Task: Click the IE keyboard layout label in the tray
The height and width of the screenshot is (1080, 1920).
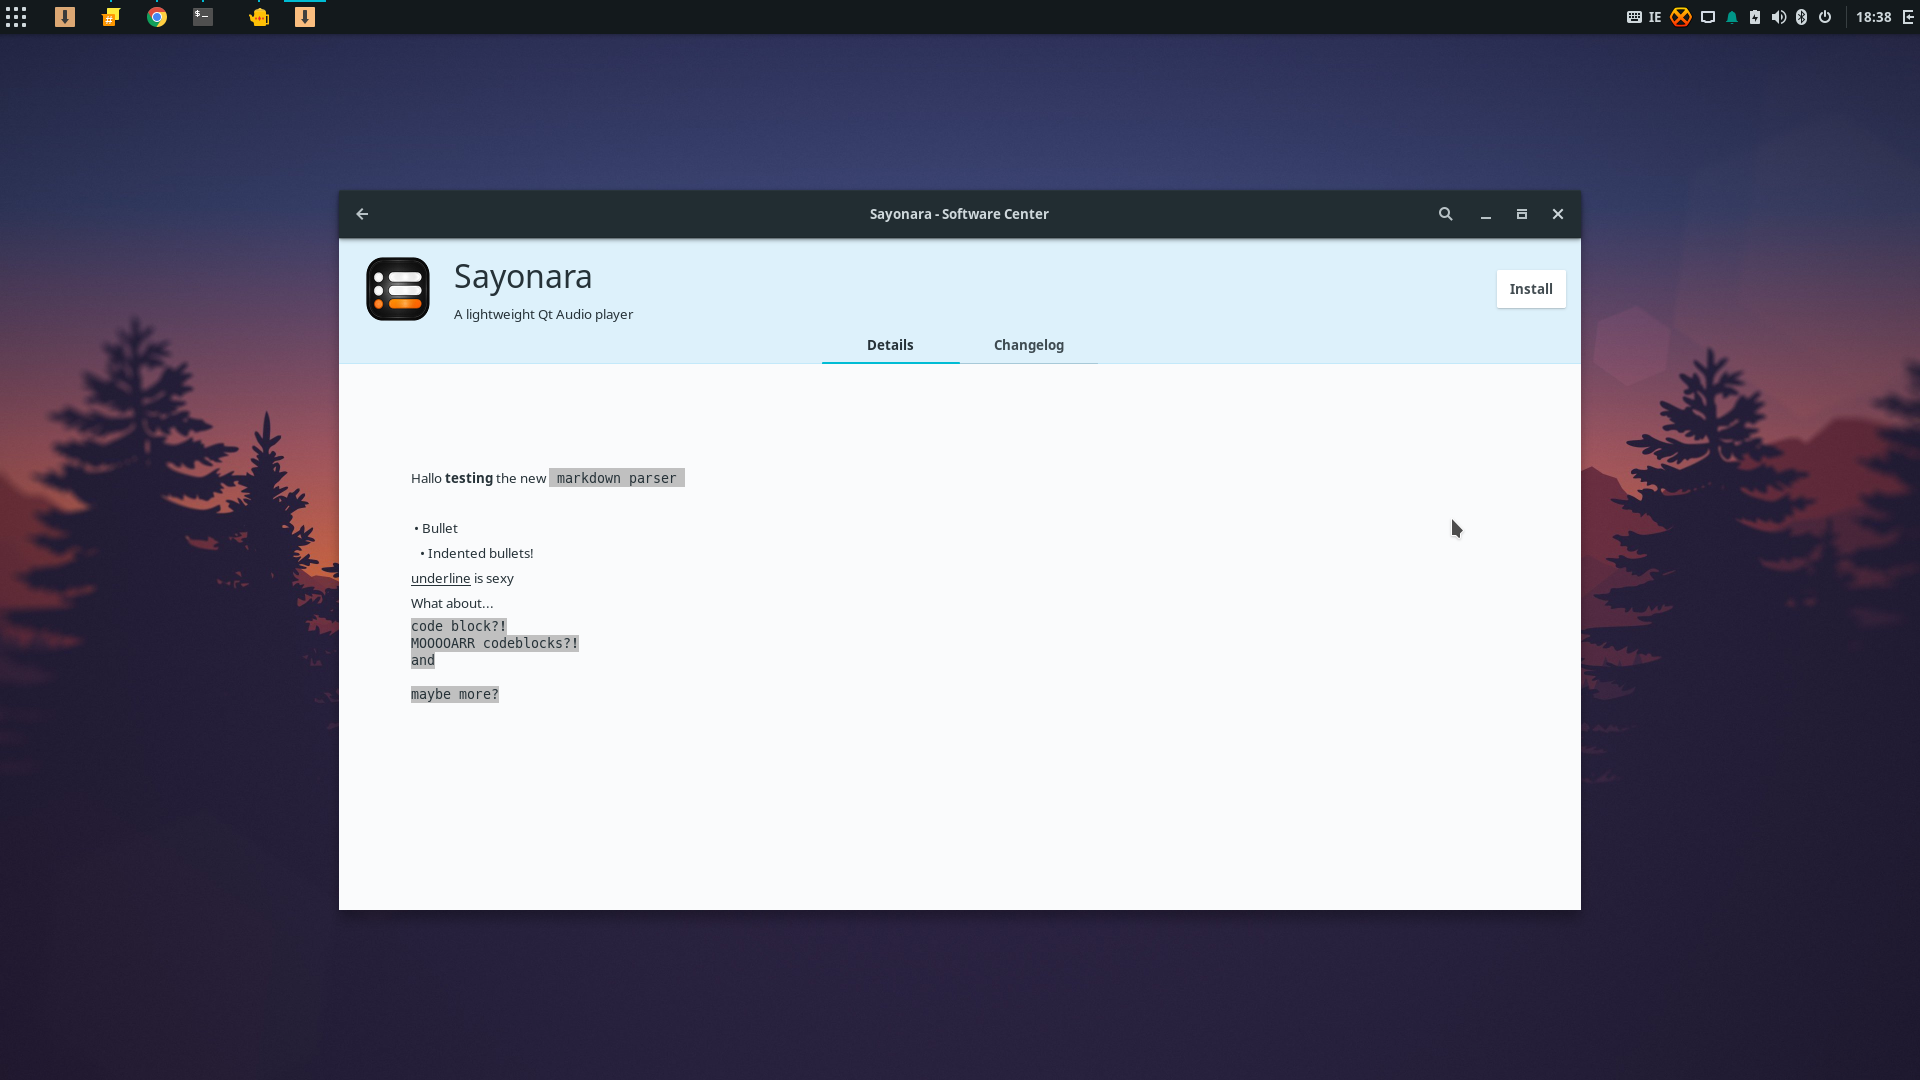Action: point(1655,17)
